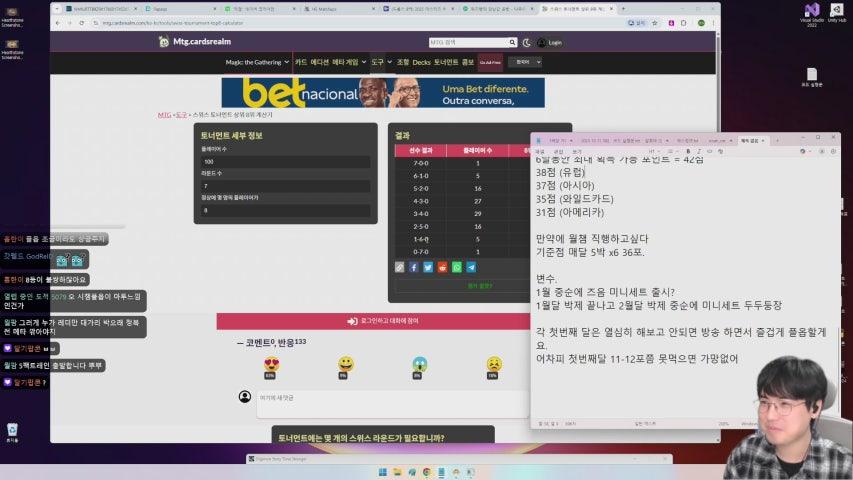Click 도구 breadcrumb link
Screen dimensions: 853x480
(181, 115)
